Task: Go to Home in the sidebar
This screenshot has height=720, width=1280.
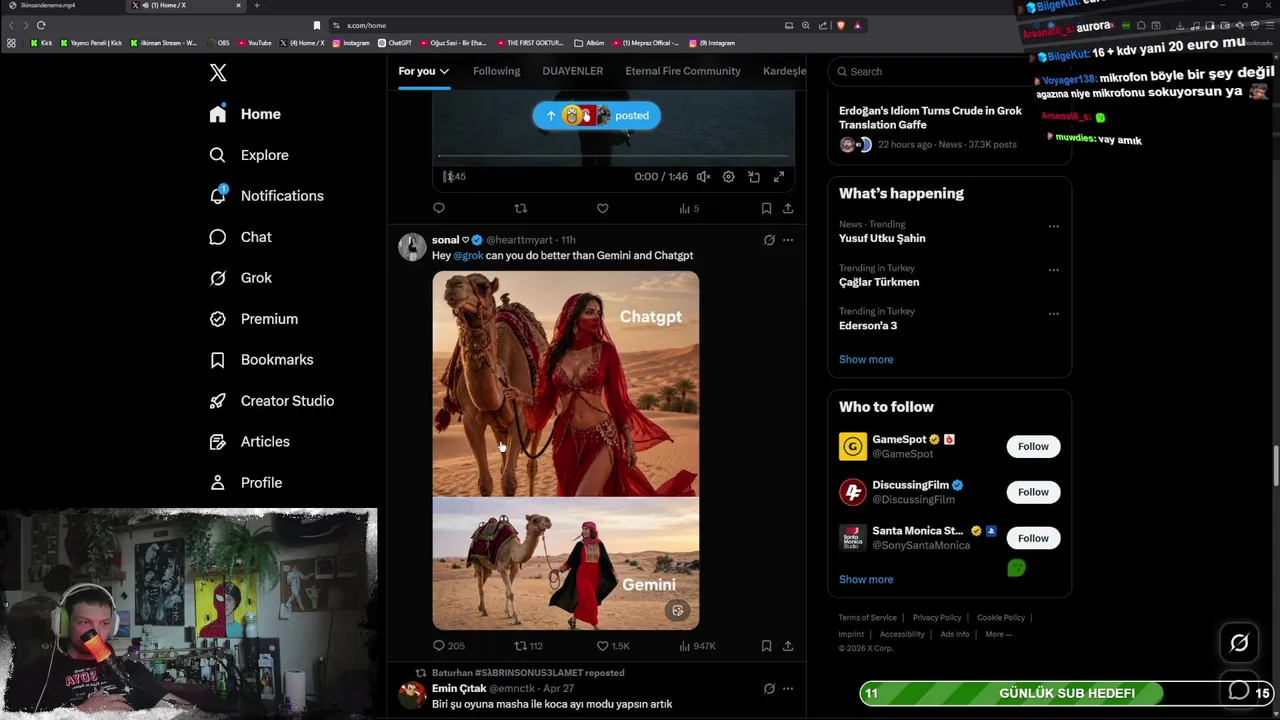Action: click(x=245, y=114)
